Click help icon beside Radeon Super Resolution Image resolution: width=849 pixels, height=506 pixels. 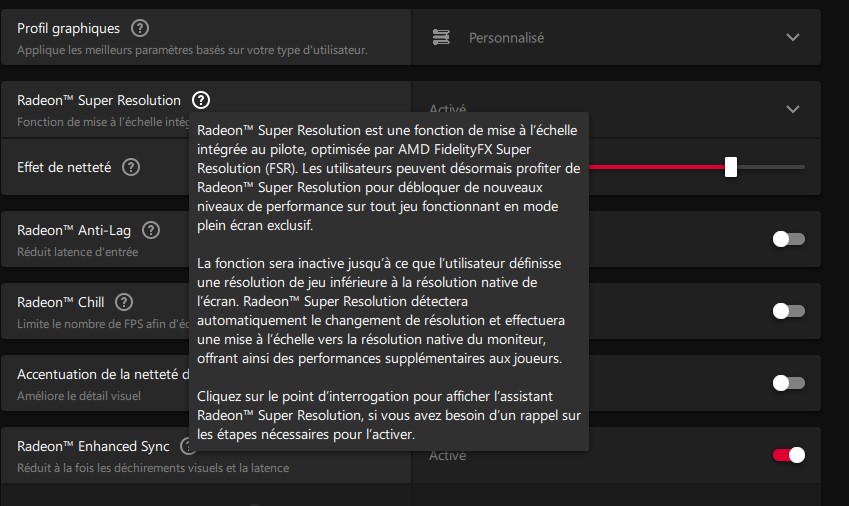click(201, 100)
